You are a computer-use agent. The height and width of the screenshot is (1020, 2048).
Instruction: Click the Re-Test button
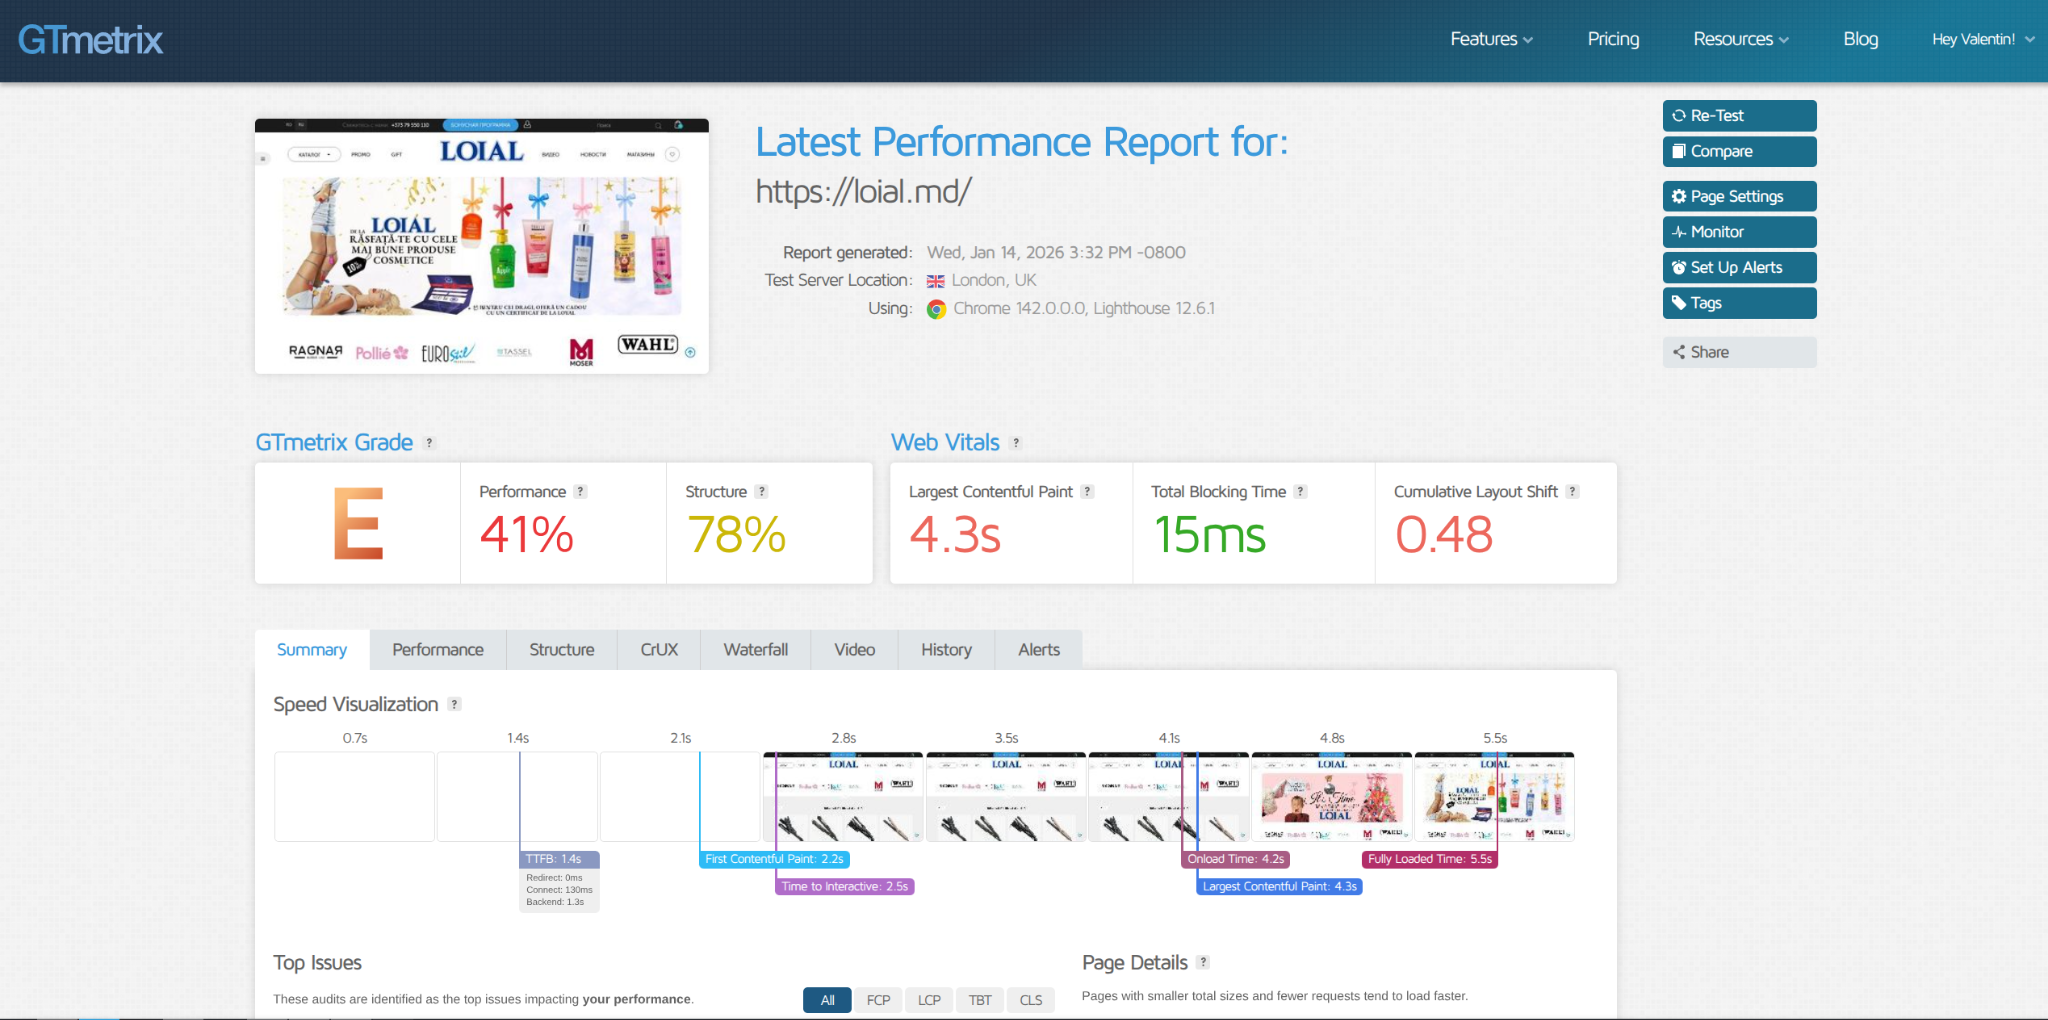coord(1739,116)
